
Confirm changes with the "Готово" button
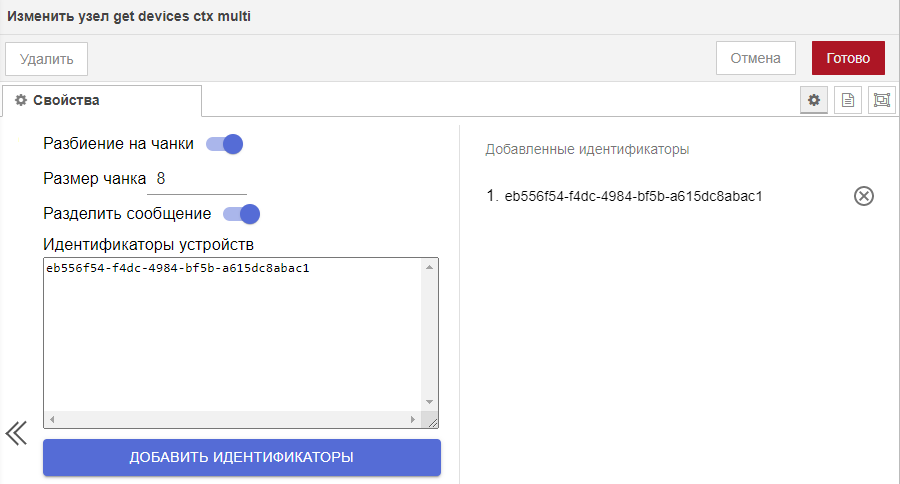(848, 58)
